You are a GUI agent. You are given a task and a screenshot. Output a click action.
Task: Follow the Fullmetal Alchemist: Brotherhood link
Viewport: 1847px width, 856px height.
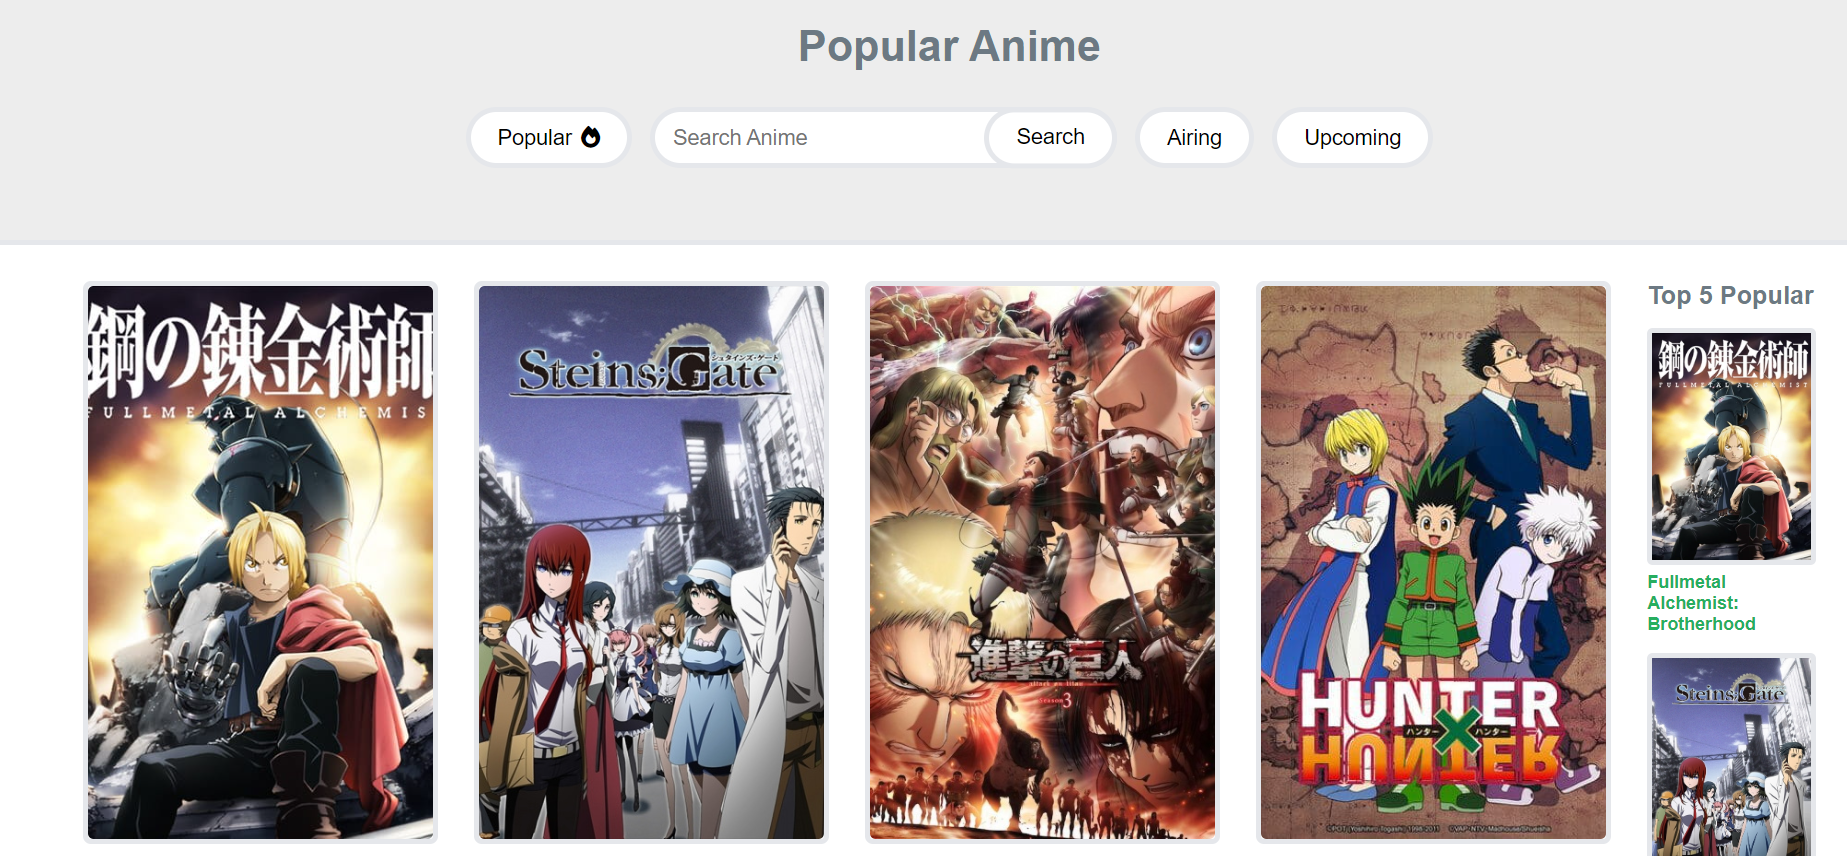pyautogui.click(x=1701, y=603)
